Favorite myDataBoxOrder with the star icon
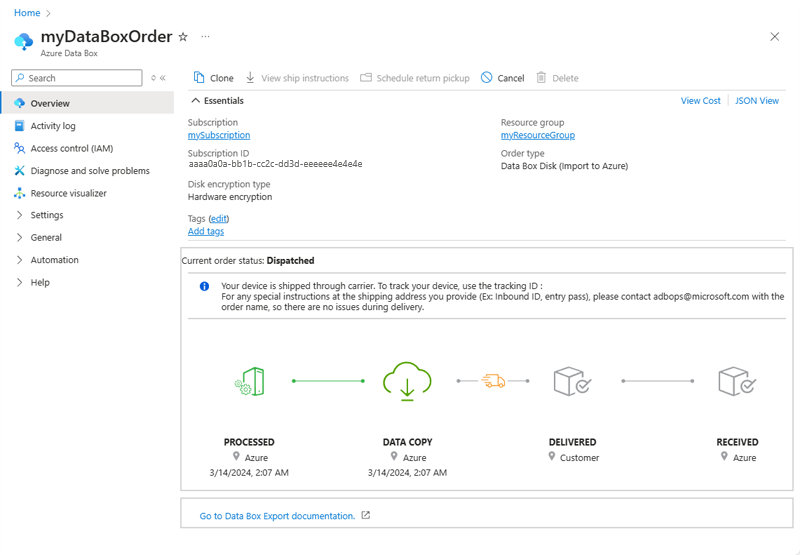The height and width of the screenshot is (555, 800). (182, 37)
